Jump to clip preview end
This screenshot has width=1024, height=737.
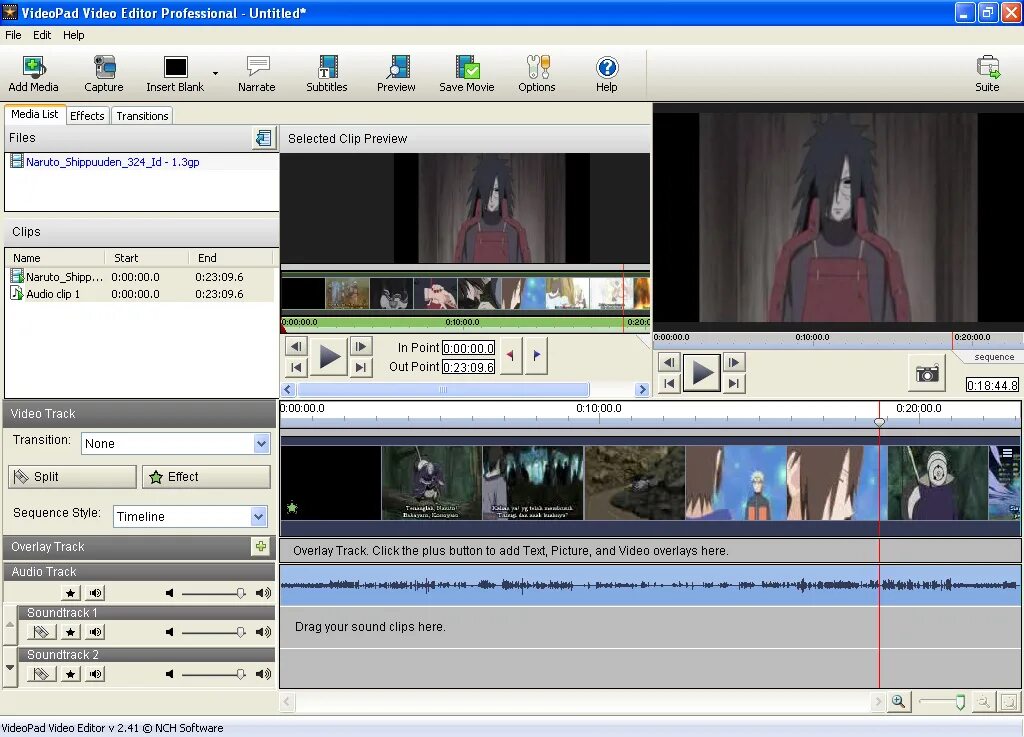pyautogui.click(x=361, y=368)
